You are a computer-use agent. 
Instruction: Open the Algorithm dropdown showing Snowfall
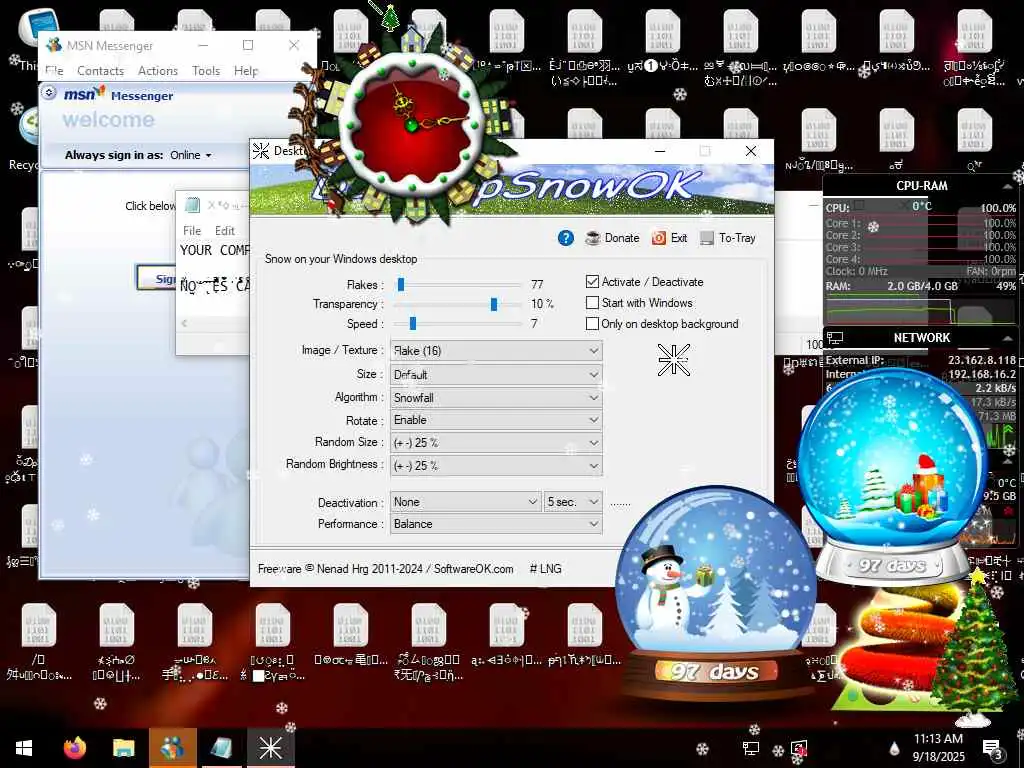[496, 397]
